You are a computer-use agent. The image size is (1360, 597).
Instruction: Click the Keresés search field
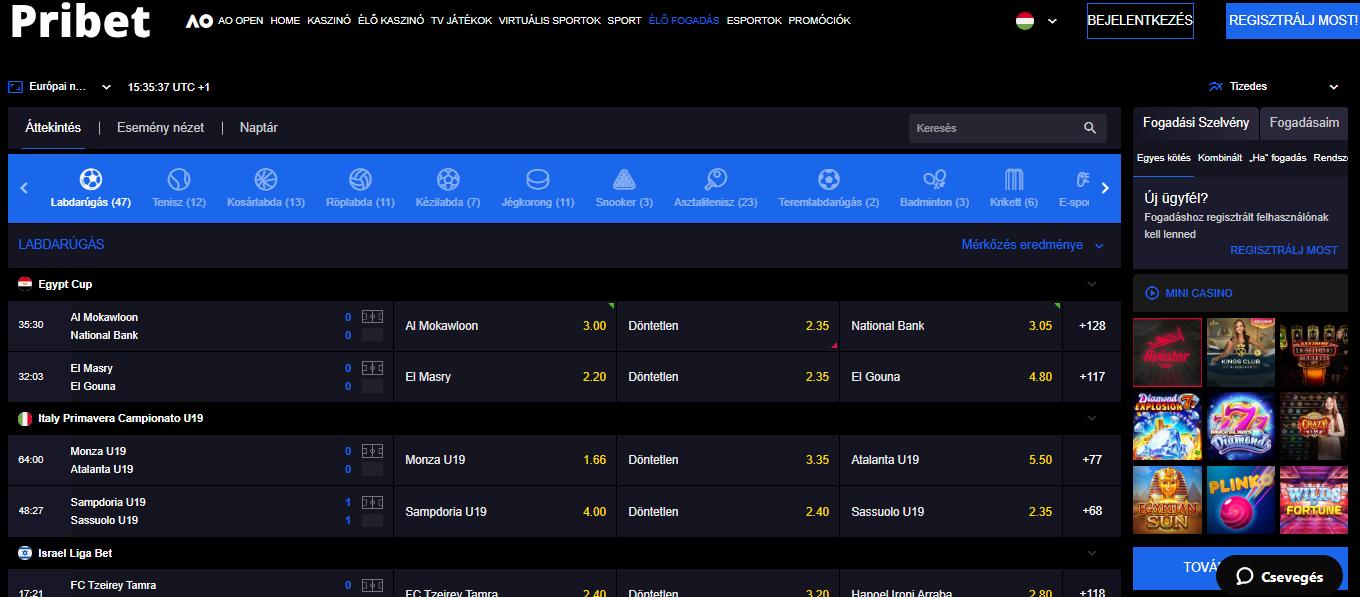pos(1008,128)
